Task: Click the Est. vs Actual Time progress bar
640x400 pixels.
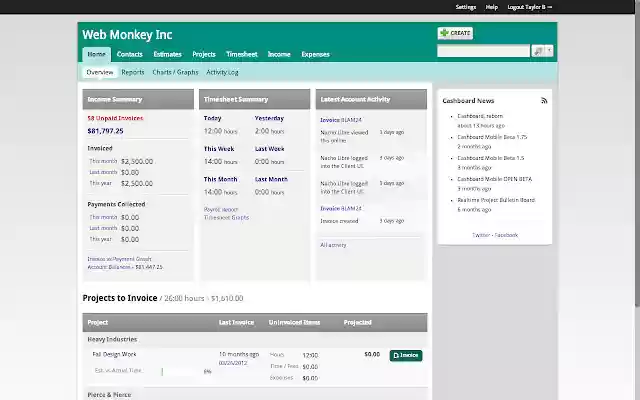Action: point(180,371)
